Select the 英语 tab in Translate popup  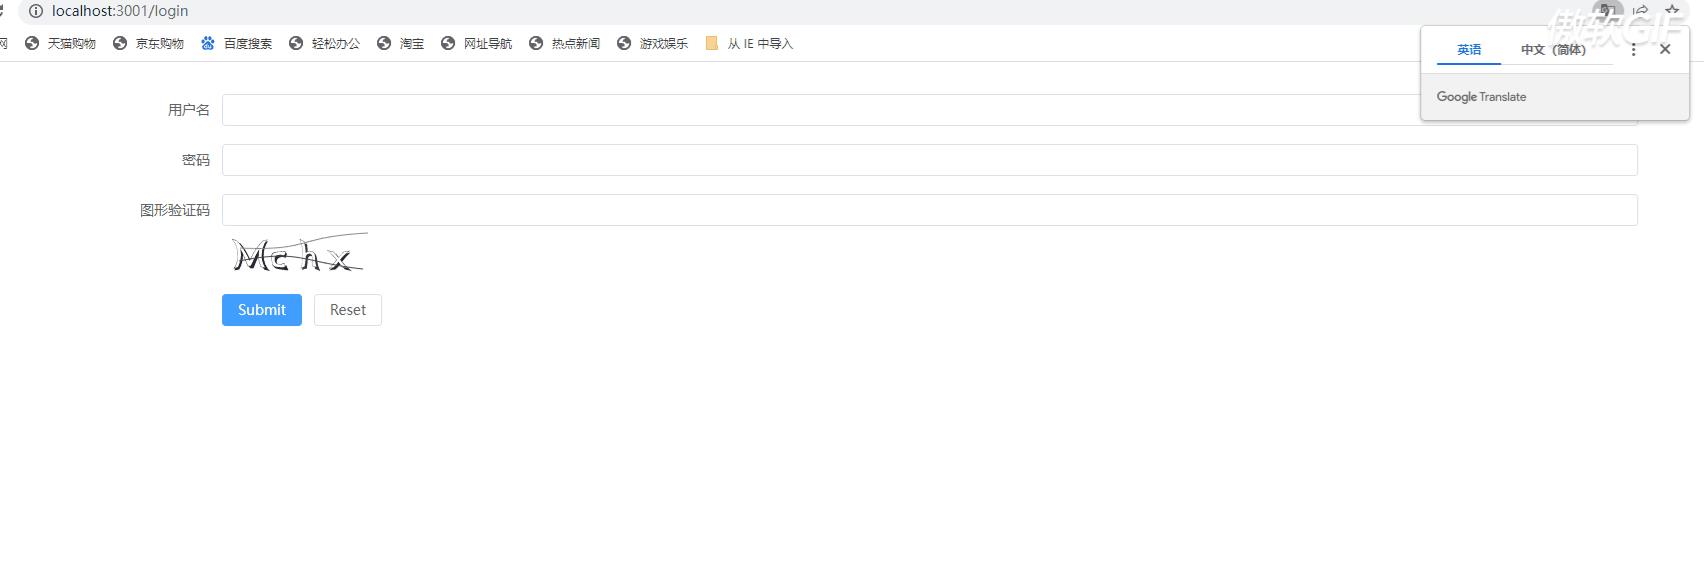[1469, 49]
